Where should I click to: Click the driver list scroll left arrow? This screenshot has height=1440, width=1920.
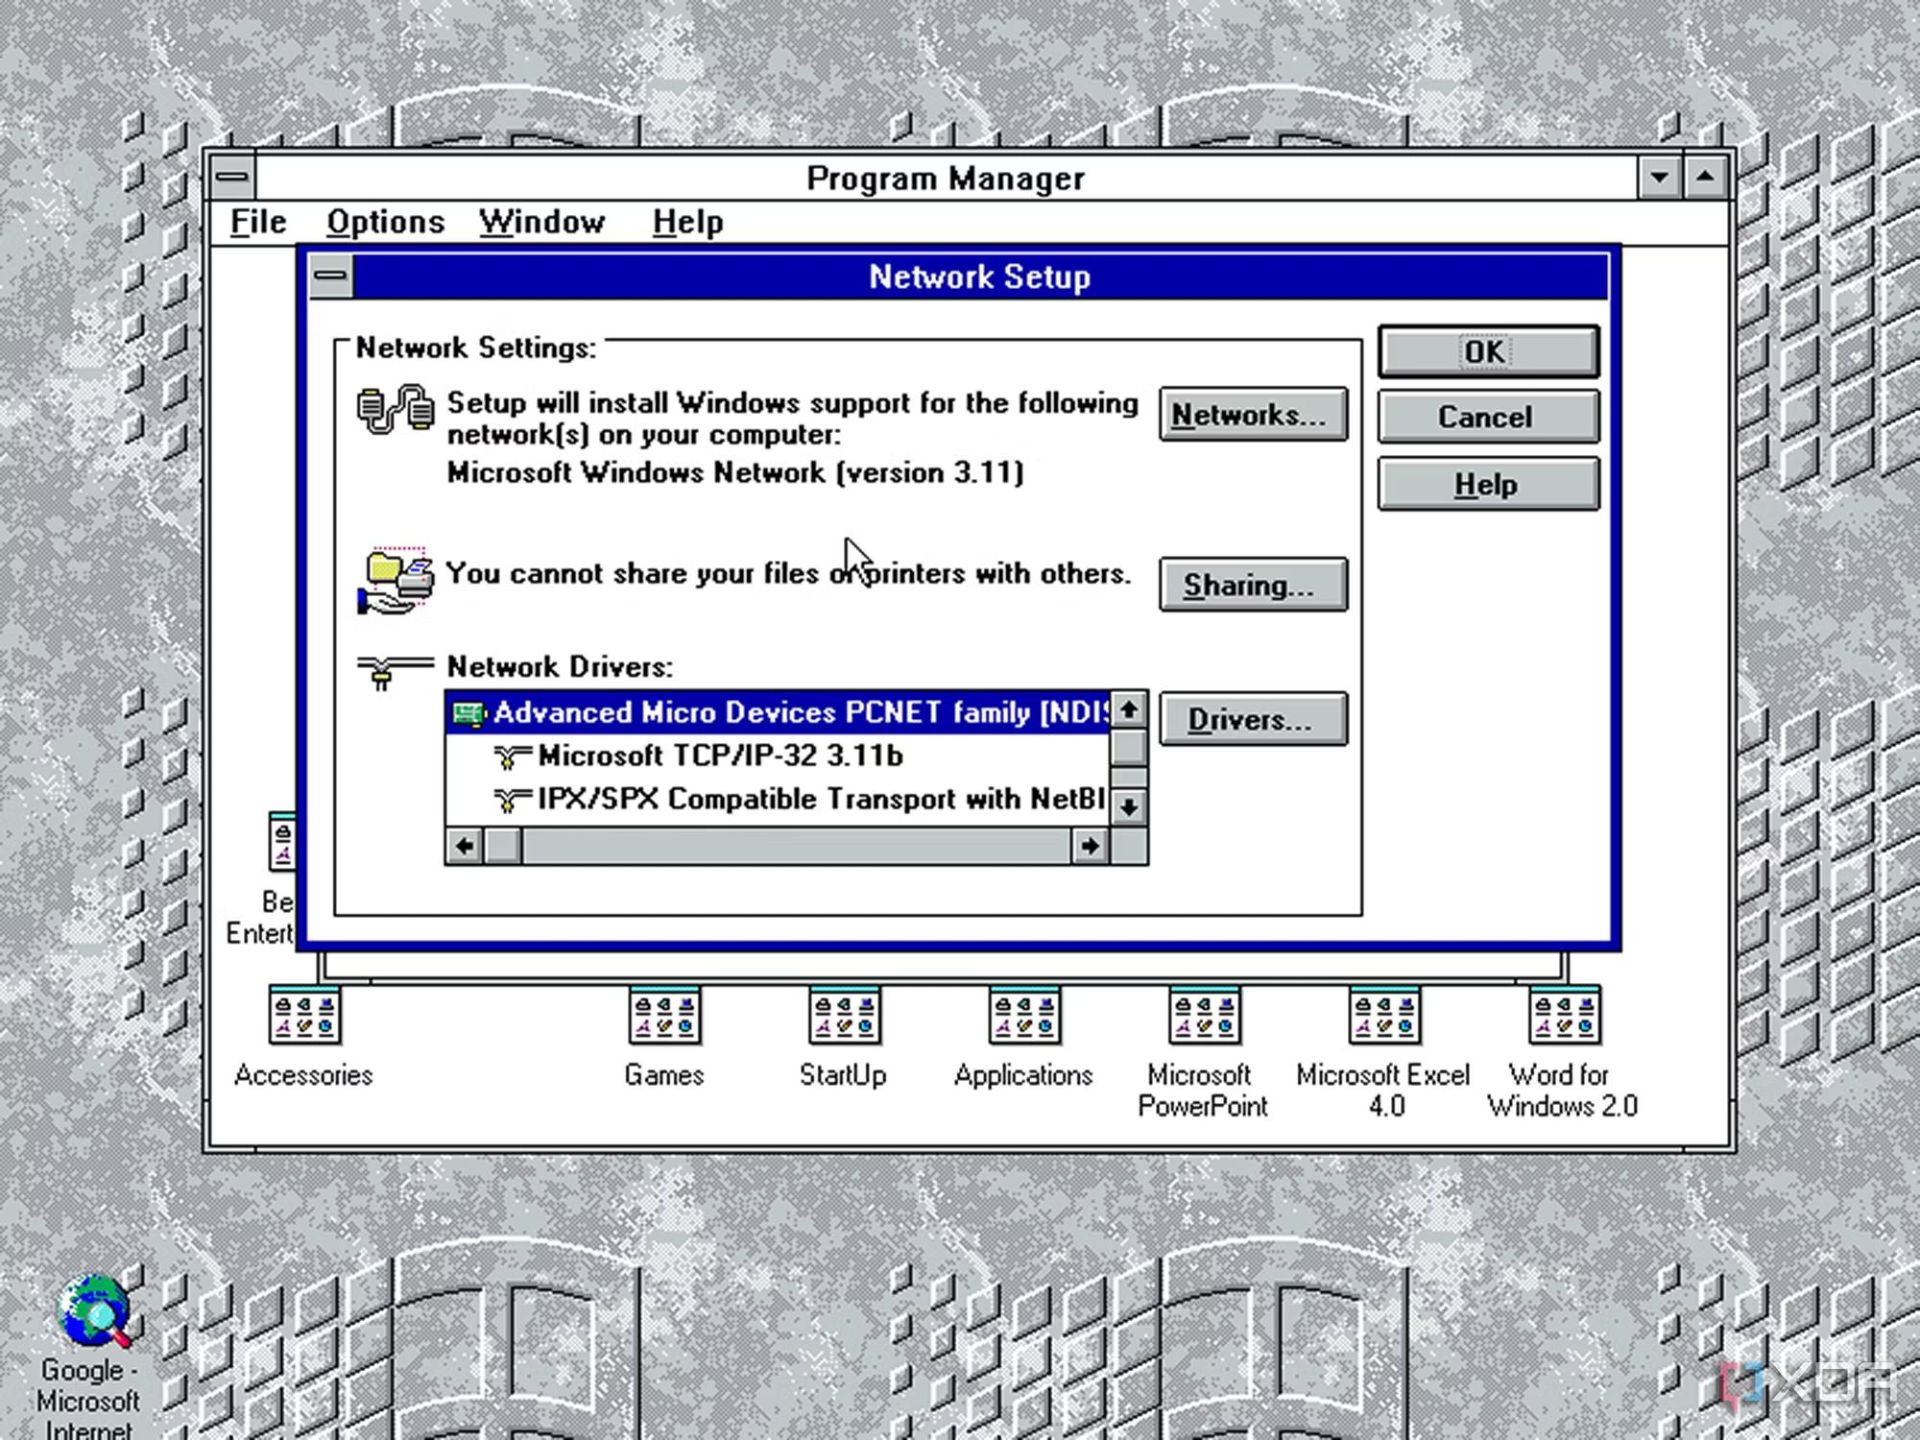pyautogui.click(x=465, y=846)
